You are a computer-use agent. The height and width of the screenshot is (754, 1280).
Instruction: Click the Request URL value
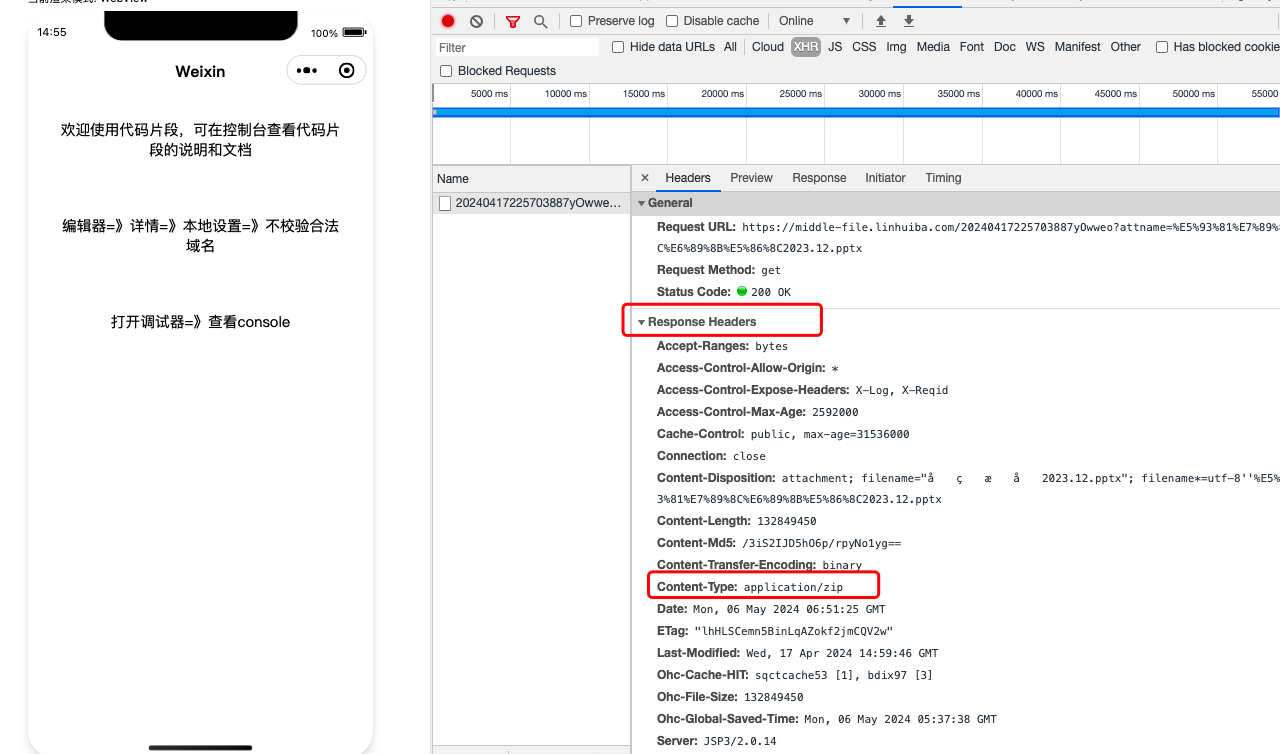pyautogui.click(x=1010, y=237)
